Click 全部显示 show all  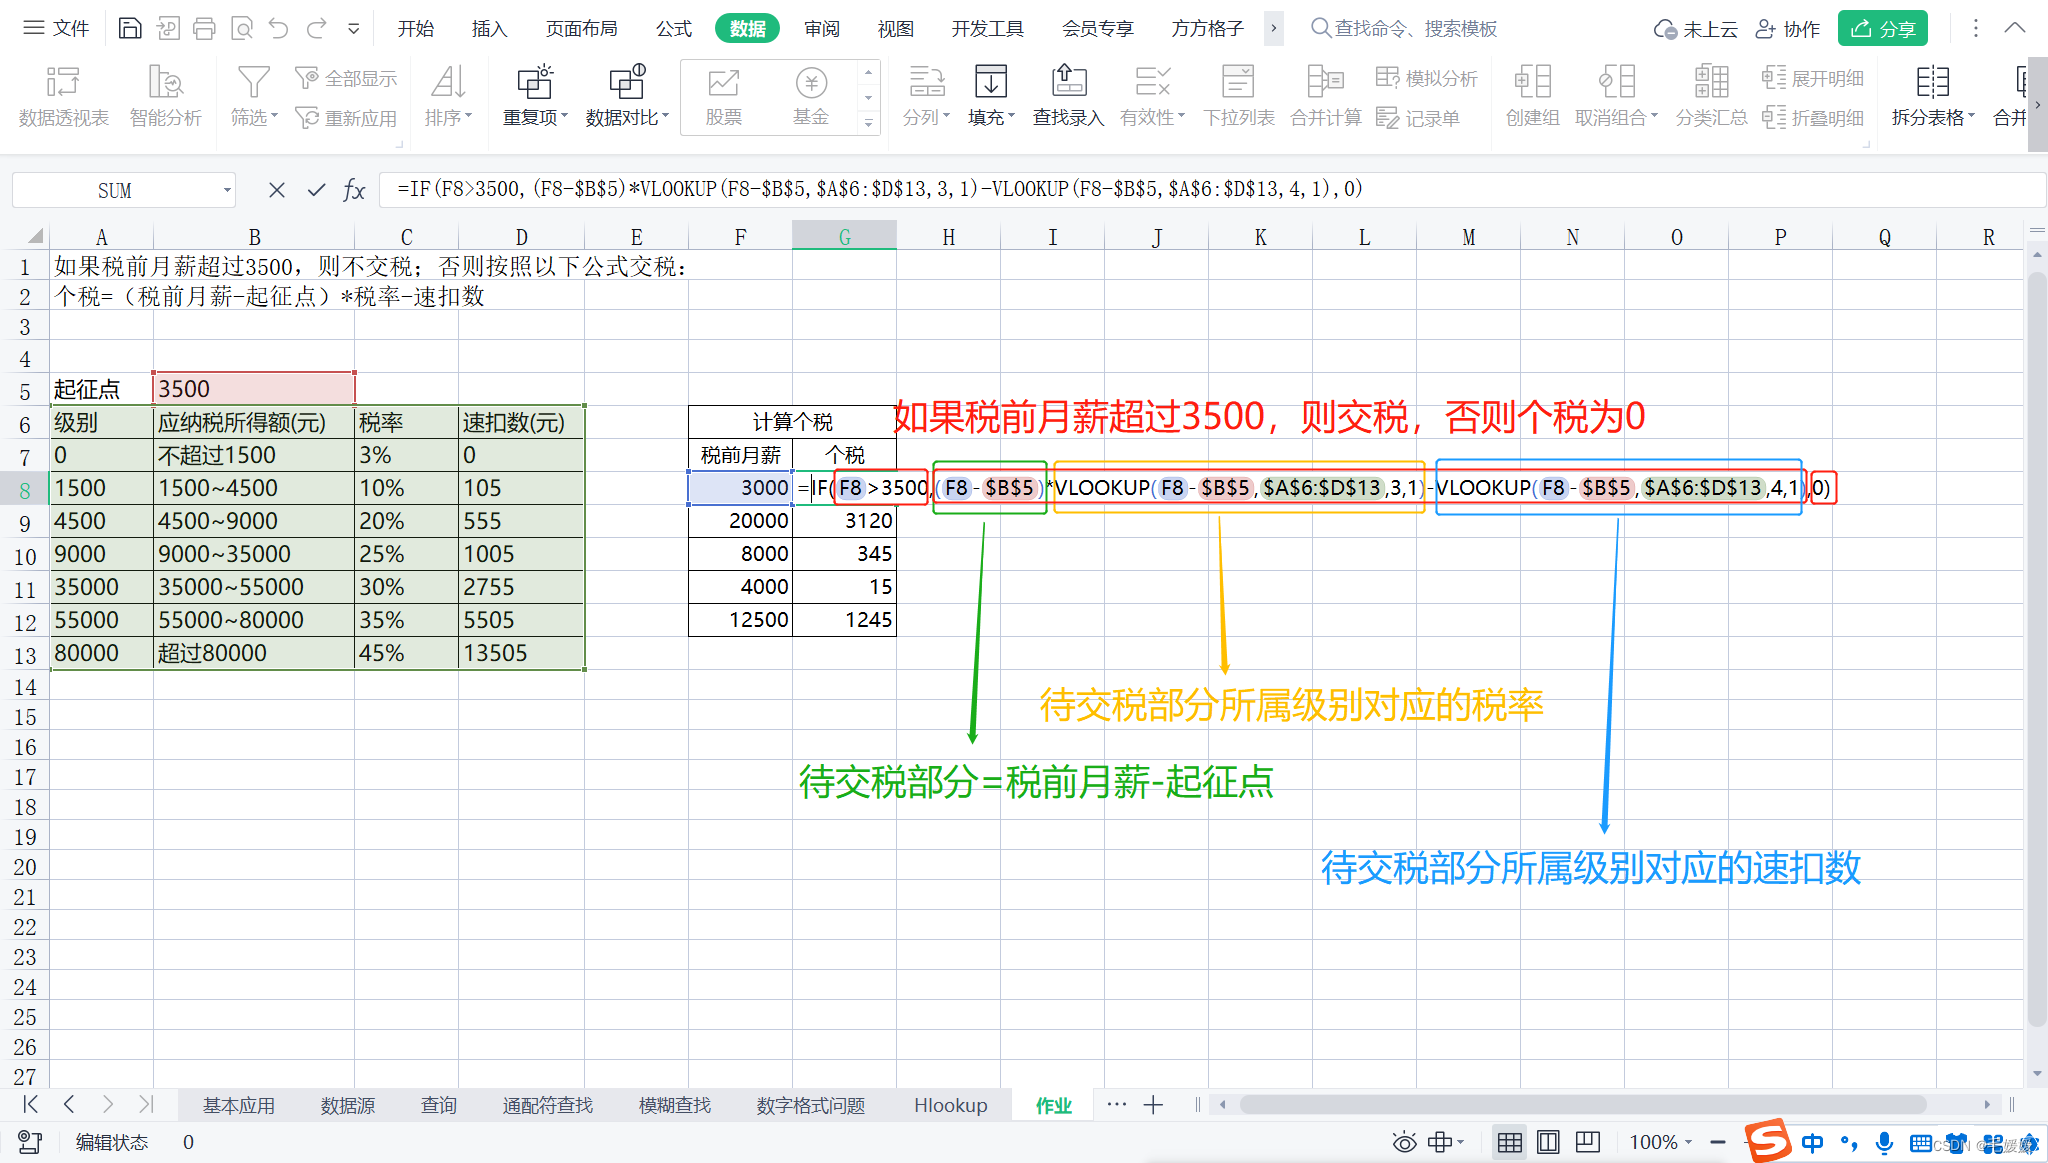(347, 78)
